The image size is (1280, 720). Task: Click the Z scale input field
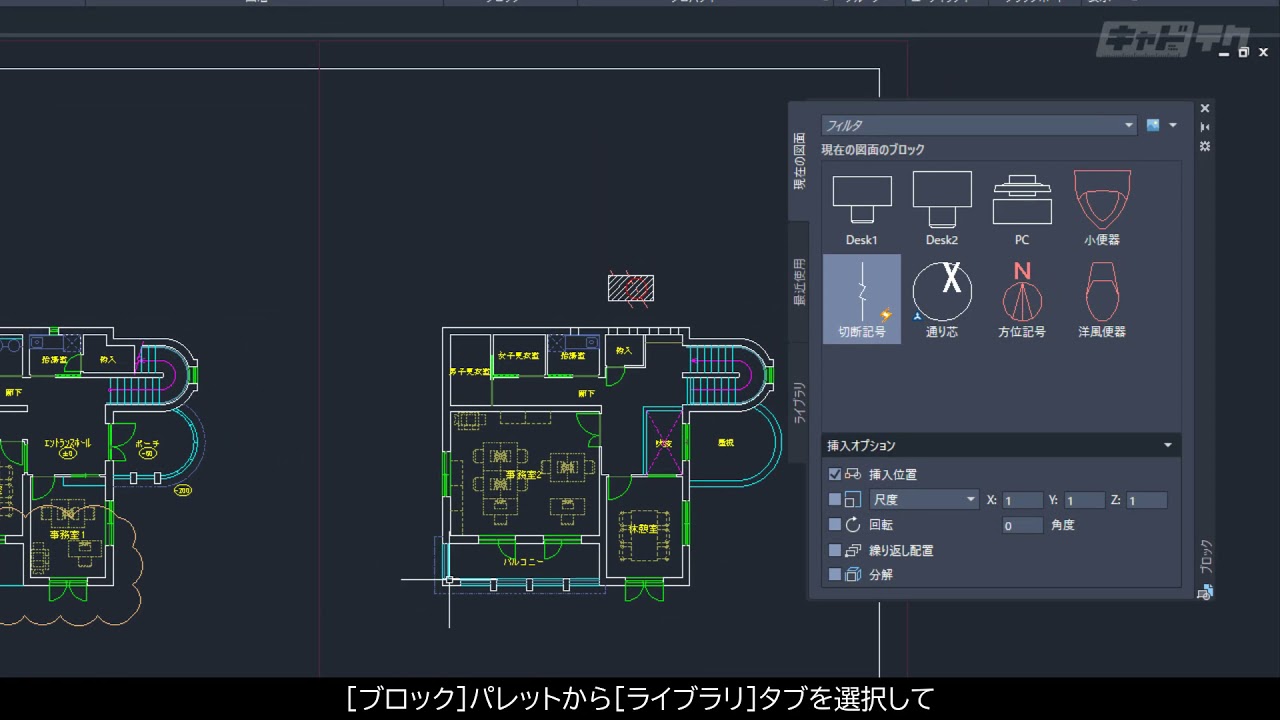[1147, 500]
